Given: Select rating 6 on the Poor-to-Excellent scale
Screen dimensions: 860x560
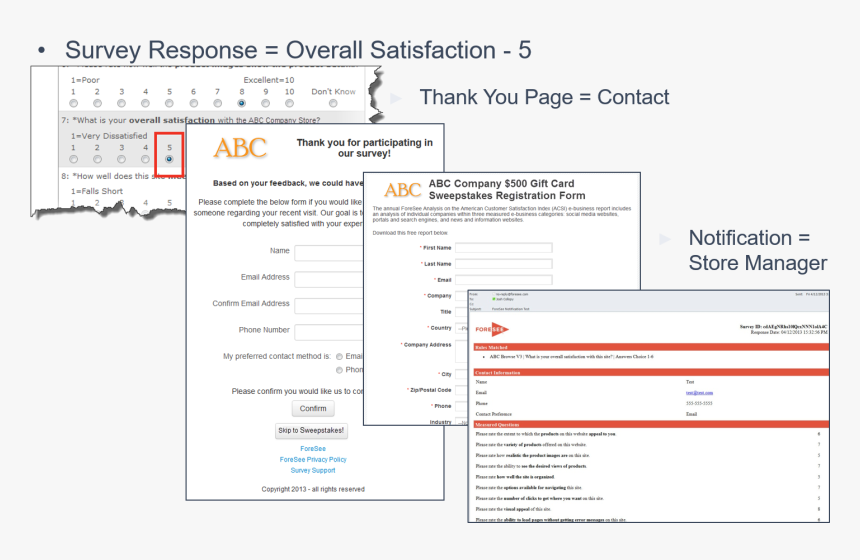Looking at the screenshot, I should [x=194, y=103].
